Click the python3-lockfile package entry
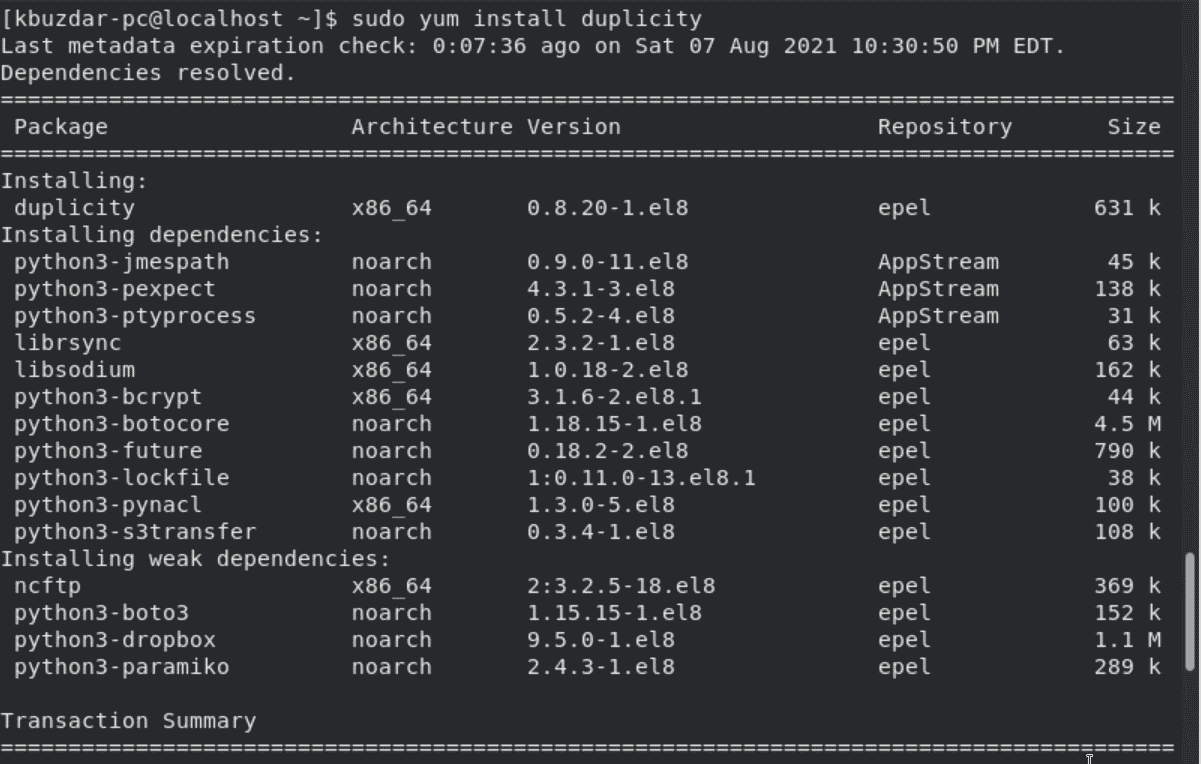Screen dimensions: 1201x764 pyautogui.click(x=121, y=478)
